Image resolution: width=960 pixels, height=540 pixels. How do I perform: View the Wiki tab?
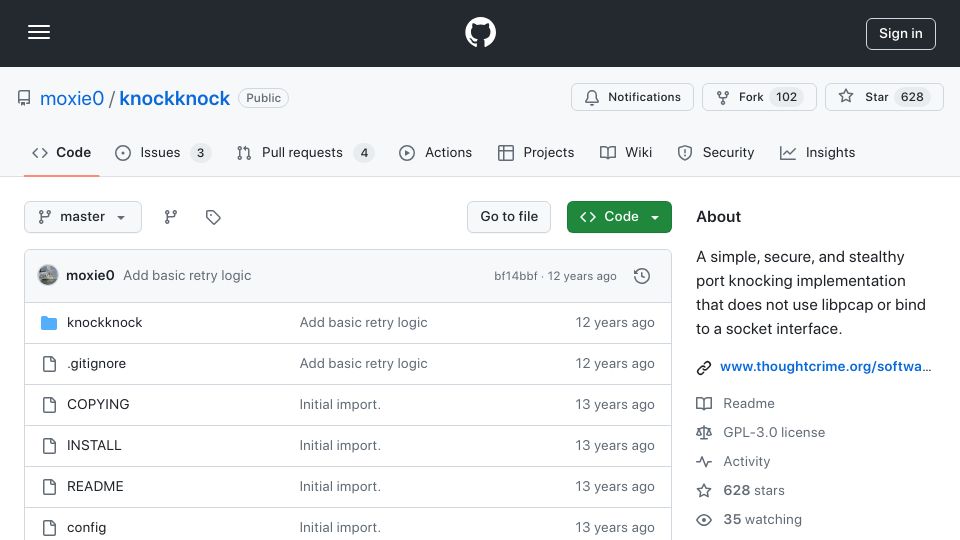tap(626, 152)
